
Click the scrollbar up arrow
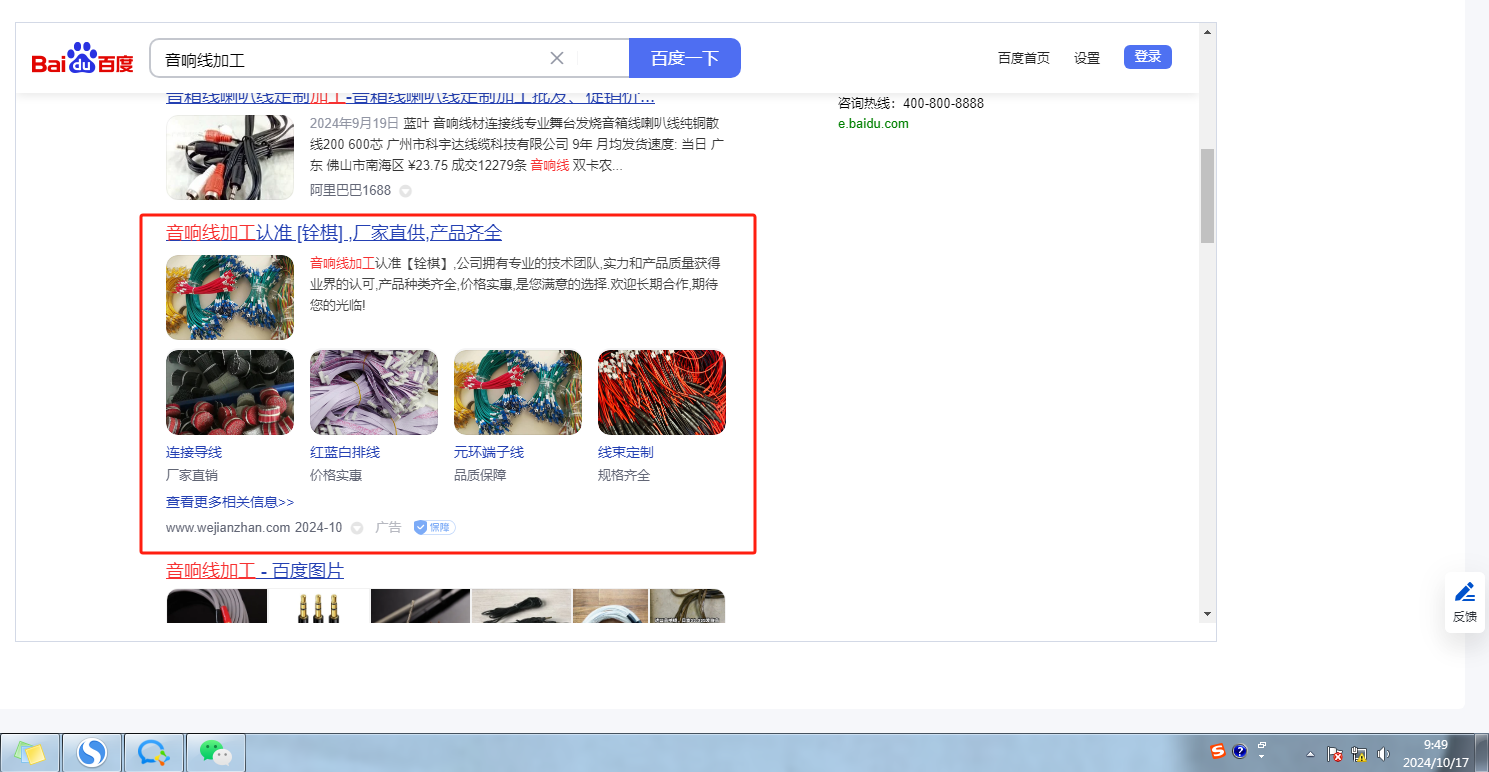(x=1207, y=31)
